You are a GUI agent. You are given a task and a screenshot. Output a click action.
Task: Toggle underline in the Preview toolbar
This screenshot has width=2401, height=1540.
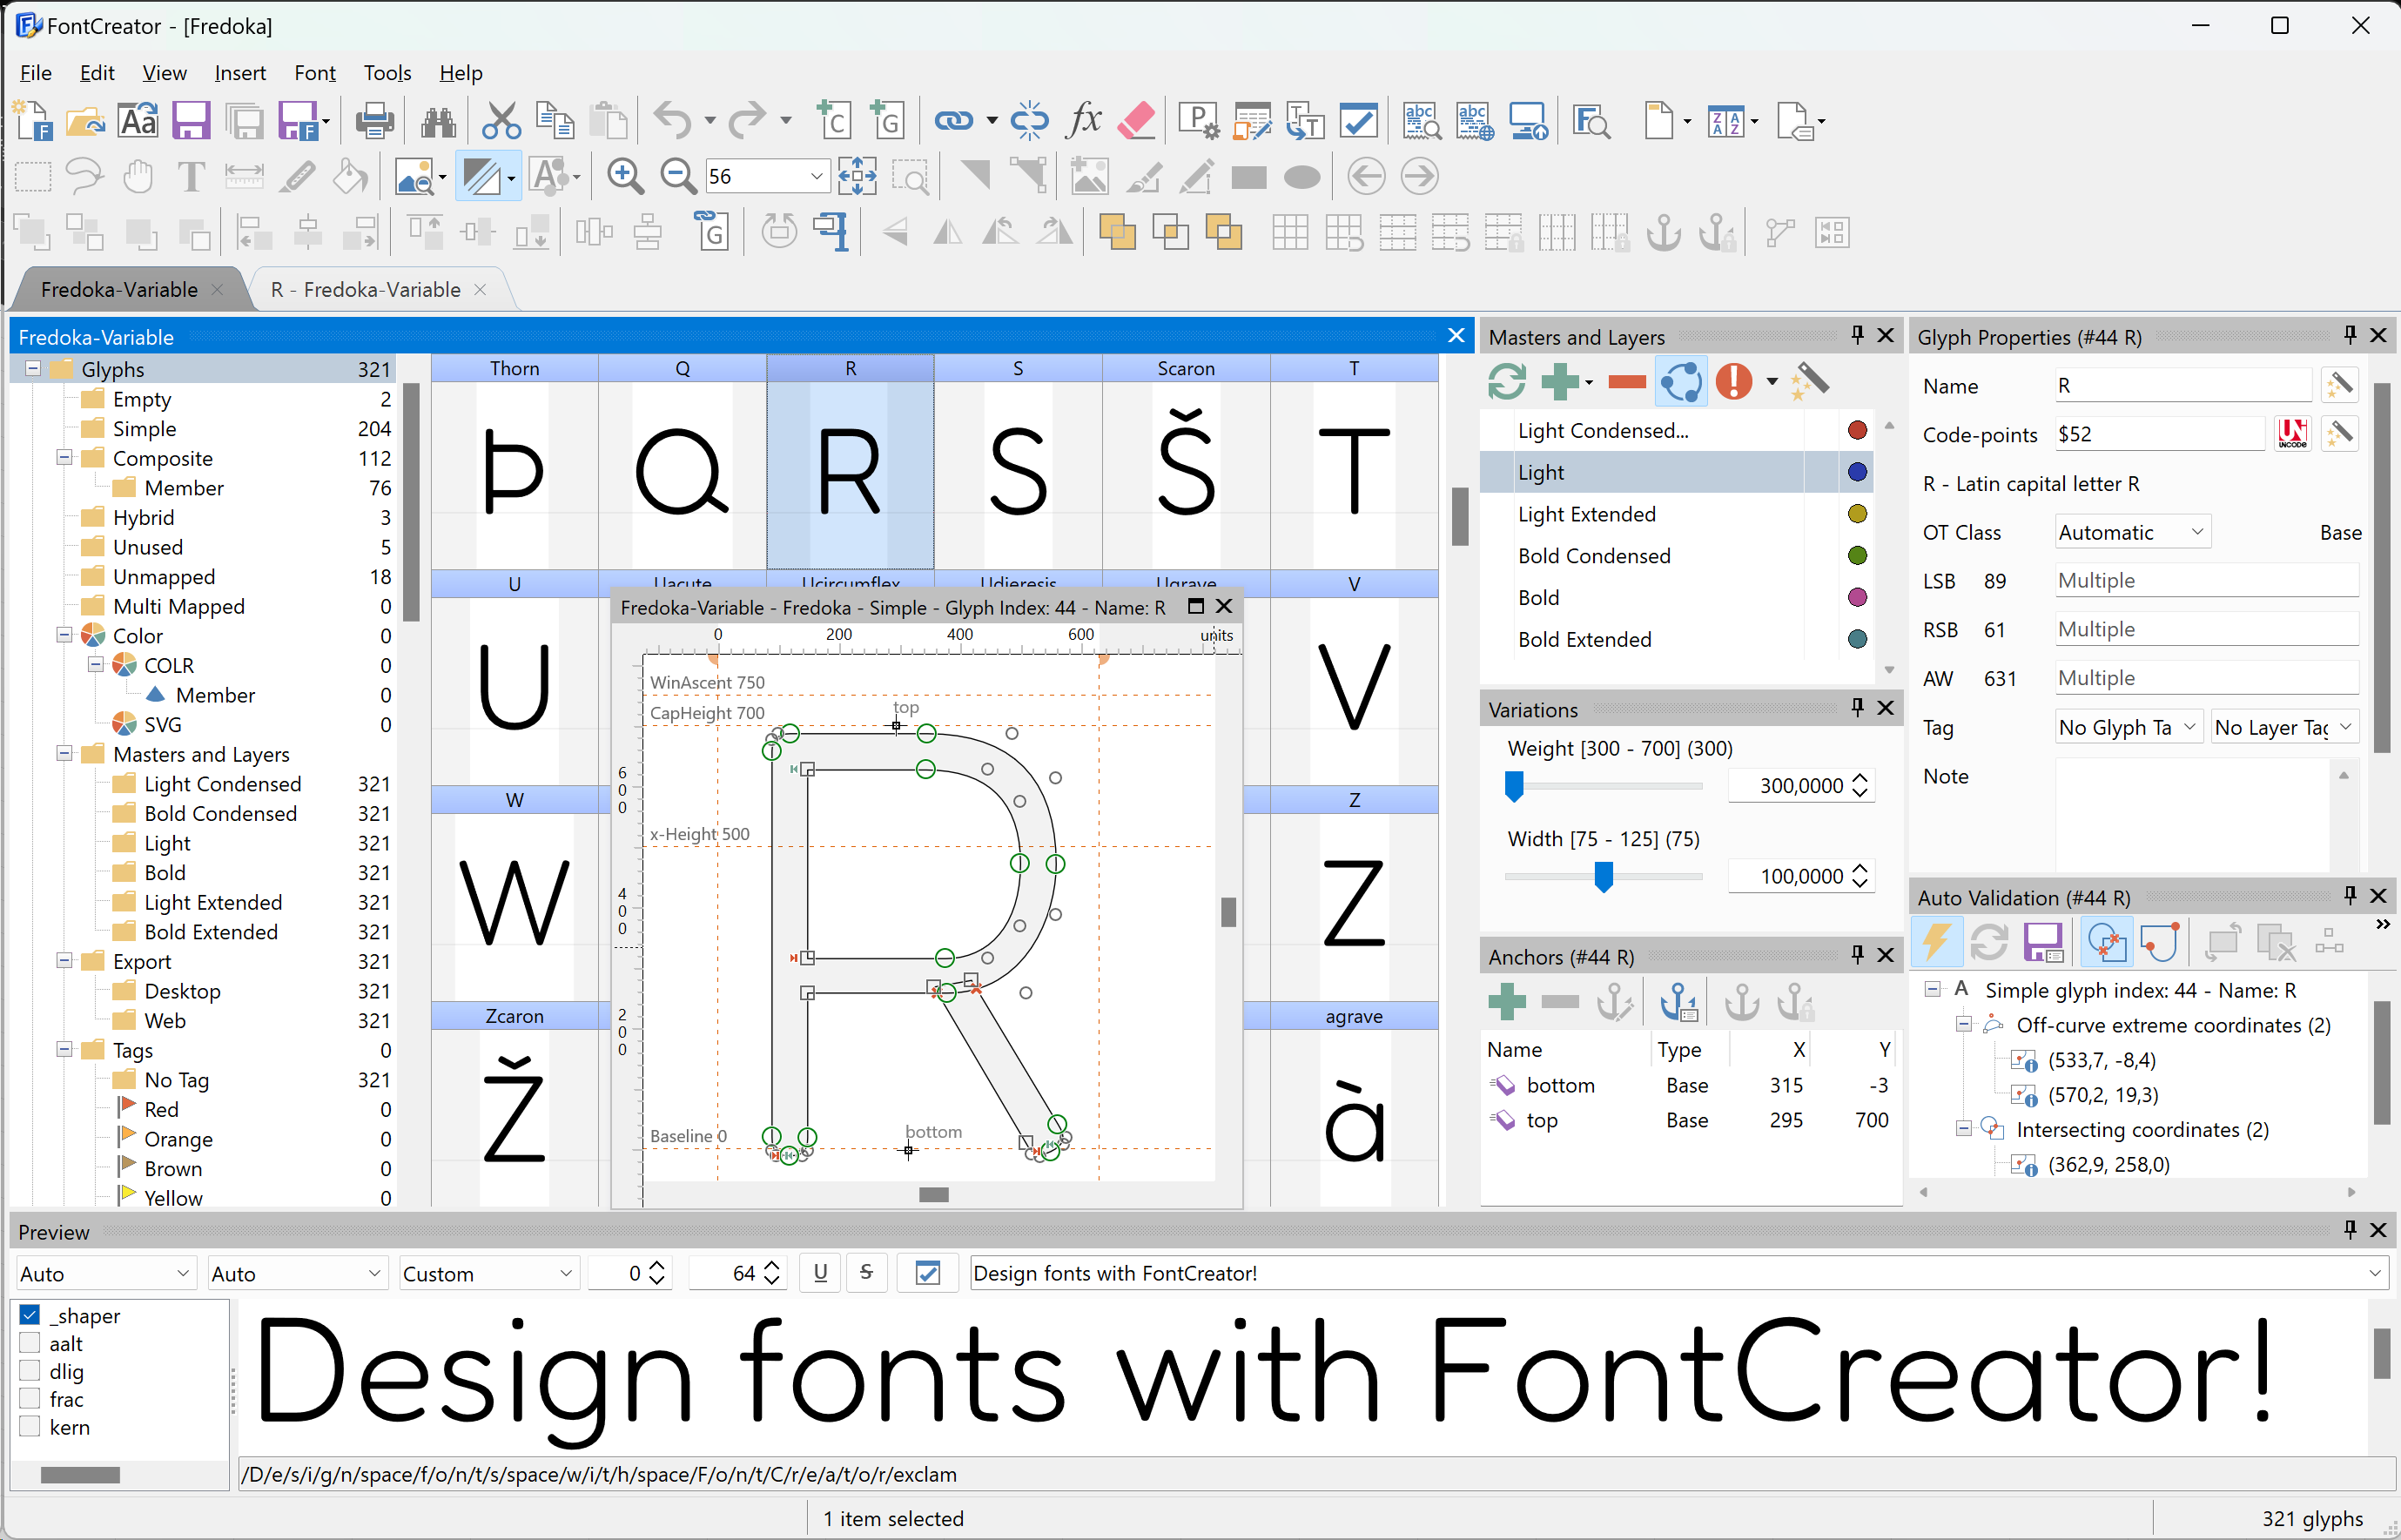[819, 1272]
